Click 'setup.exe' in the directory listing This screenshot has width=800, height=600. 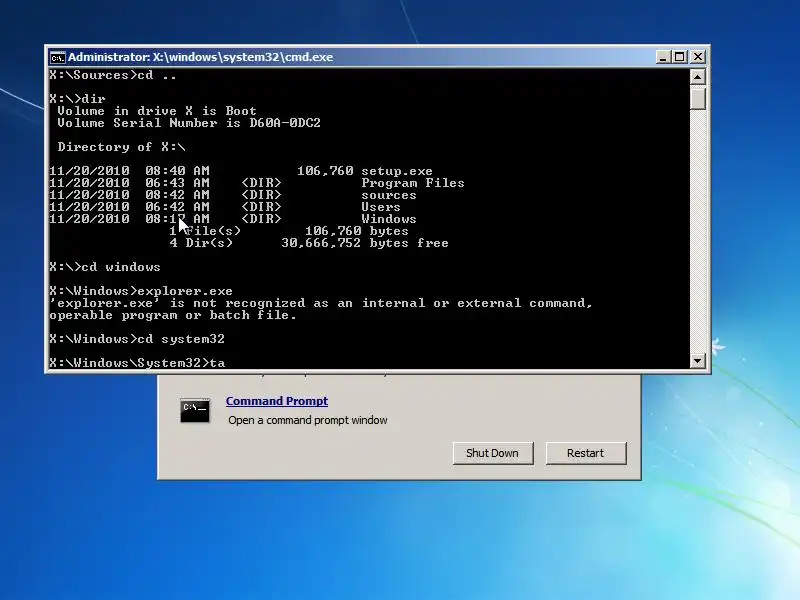[397, 171]
